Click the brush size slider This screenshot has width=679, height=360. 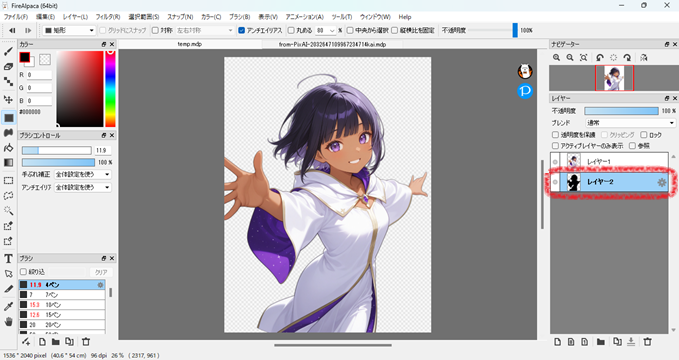pos(57,150)
